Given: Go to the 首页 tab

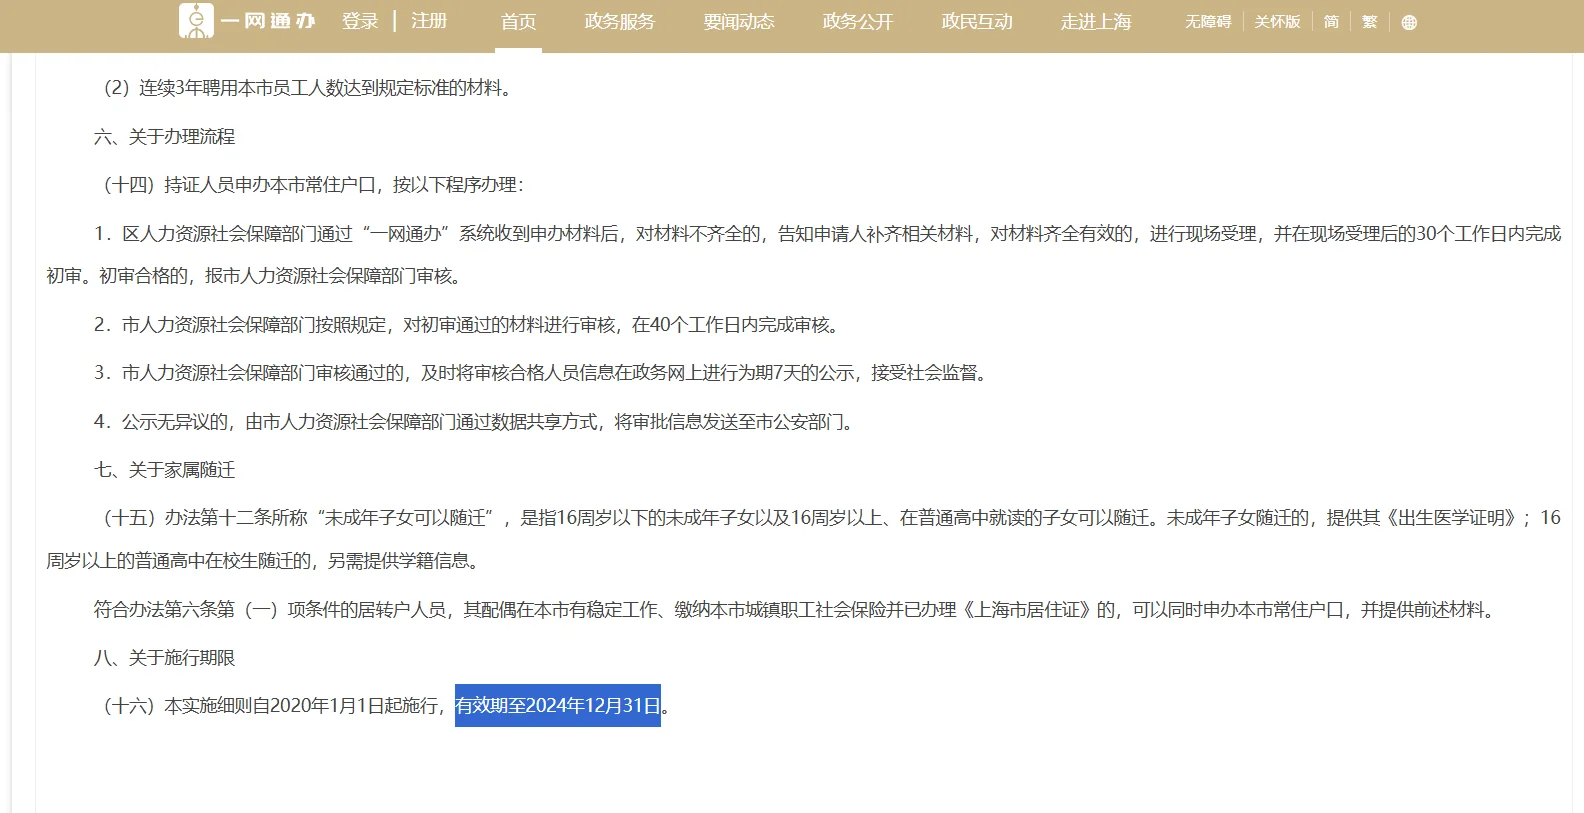Looking at the screenshot, I should point(518,22).
